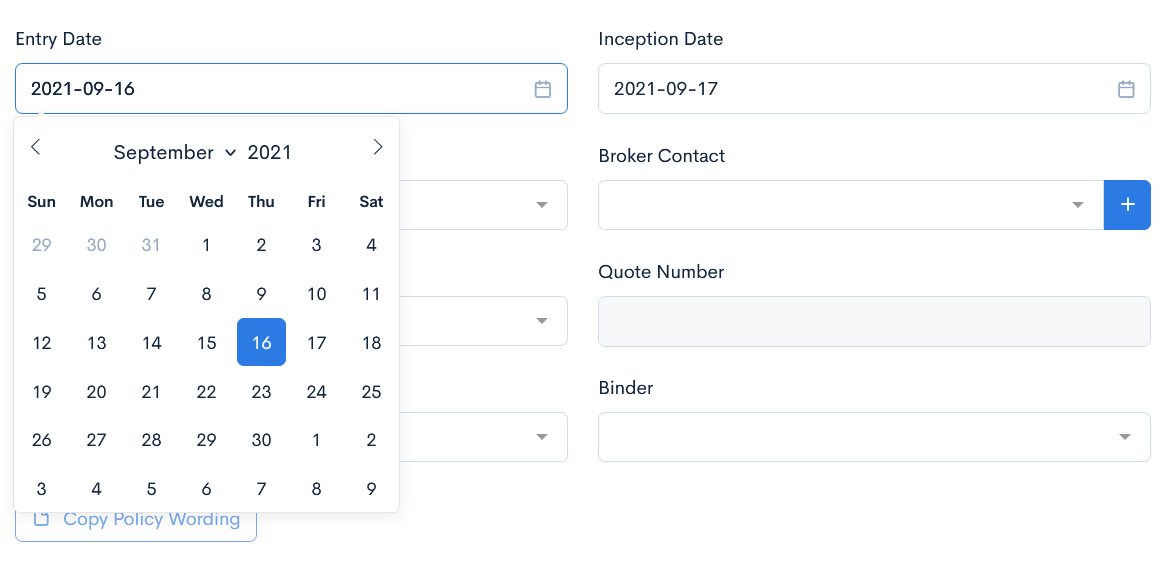Expand the Broker Contact dropdown

(1078, 205)
